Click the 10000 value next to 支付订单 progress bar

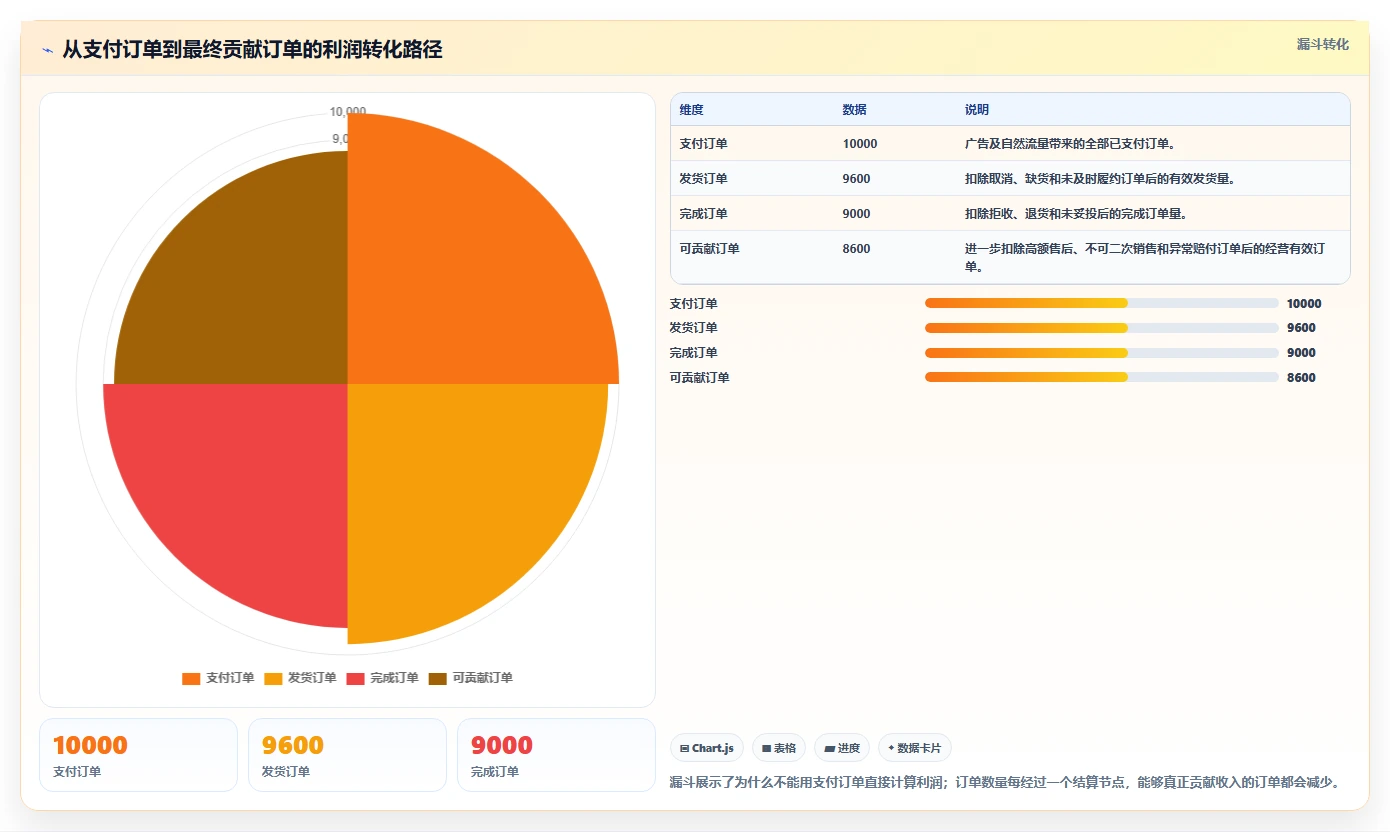click(x=1304, y=303)
